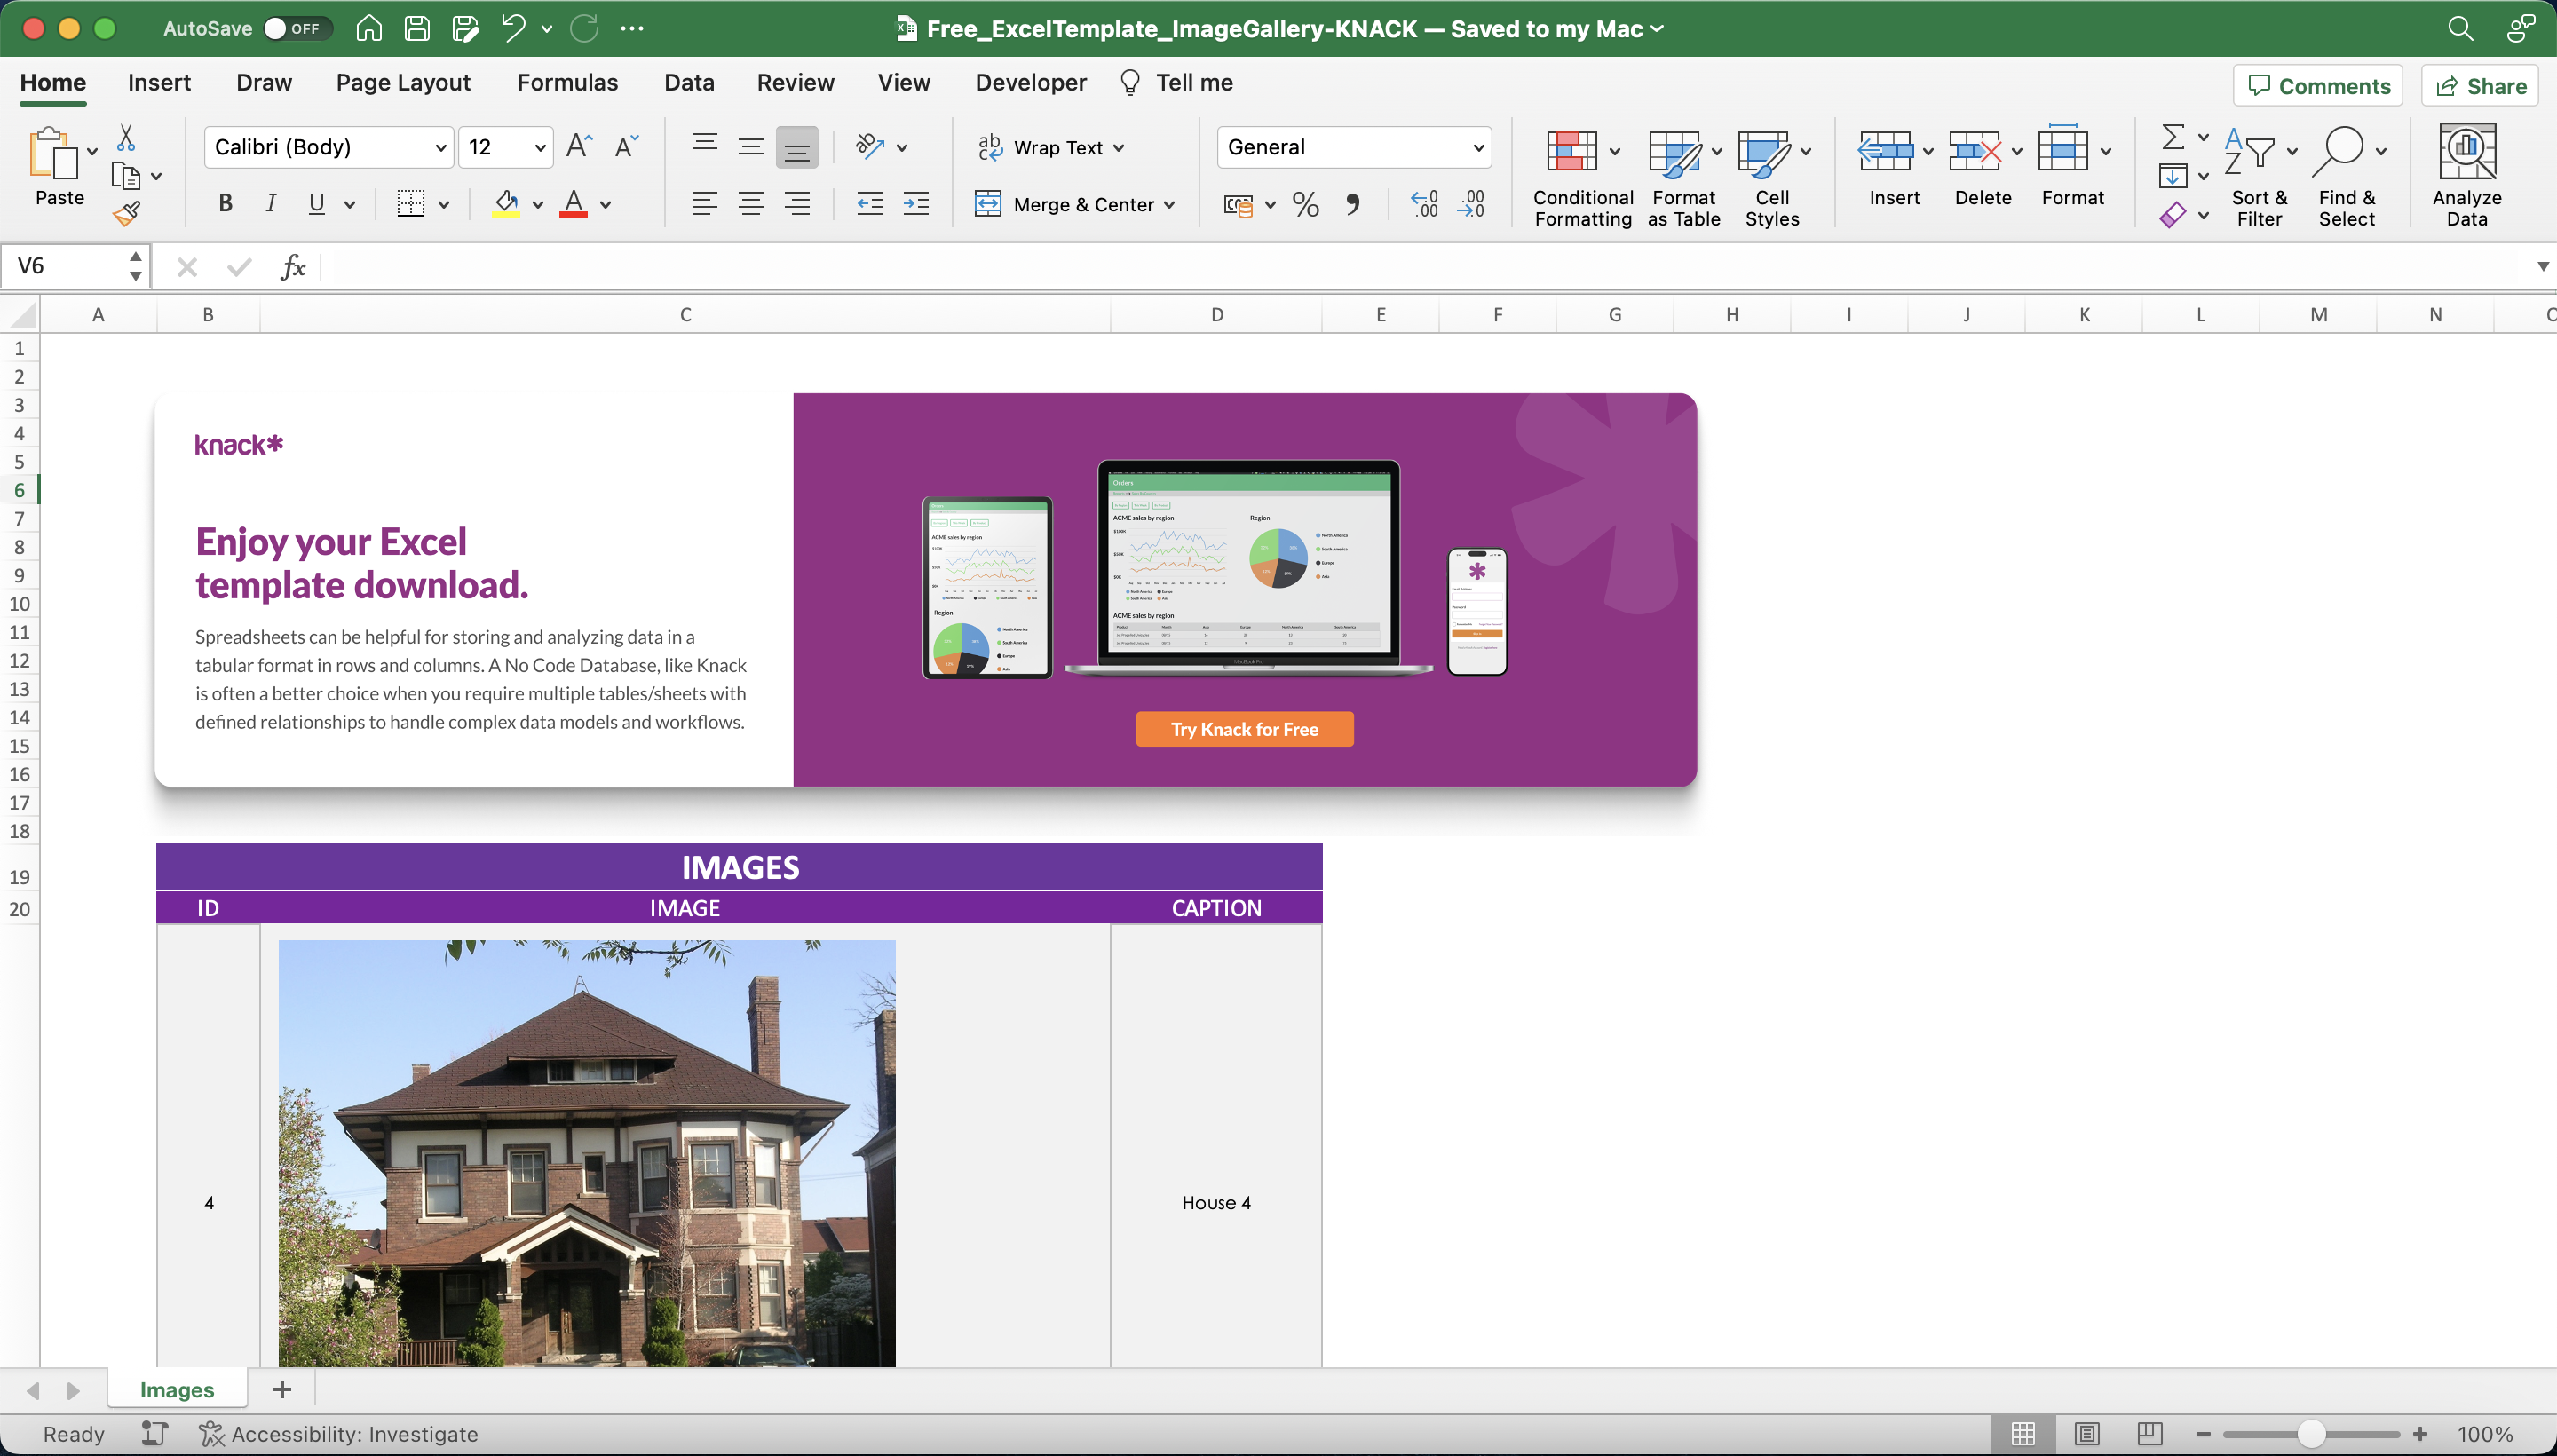Select the Increase Indent icon
This screenshot has width=2557, height=1456.
916,204
